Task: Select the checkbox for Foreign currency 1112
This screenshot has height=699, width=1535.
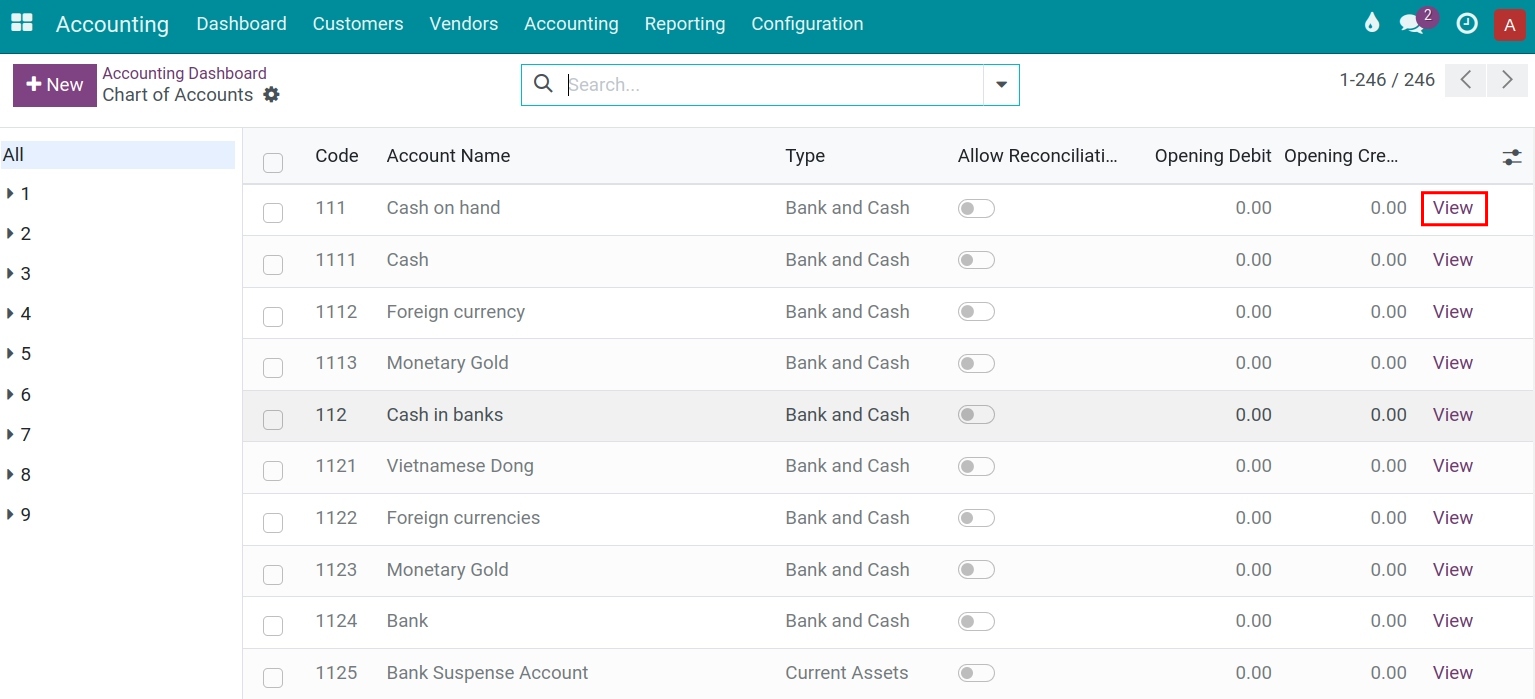Action: (x=273, y=316)
